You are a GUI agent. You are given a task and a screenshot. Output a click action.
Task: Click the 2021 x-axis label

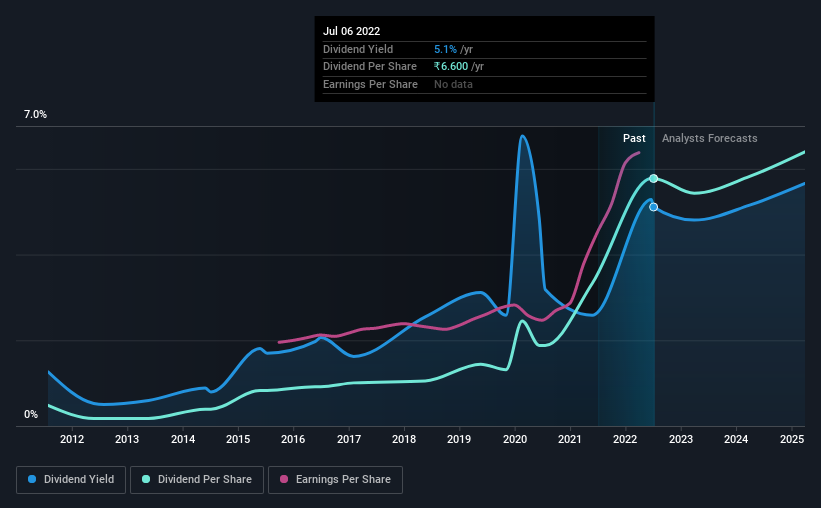[x=570, y=439]
